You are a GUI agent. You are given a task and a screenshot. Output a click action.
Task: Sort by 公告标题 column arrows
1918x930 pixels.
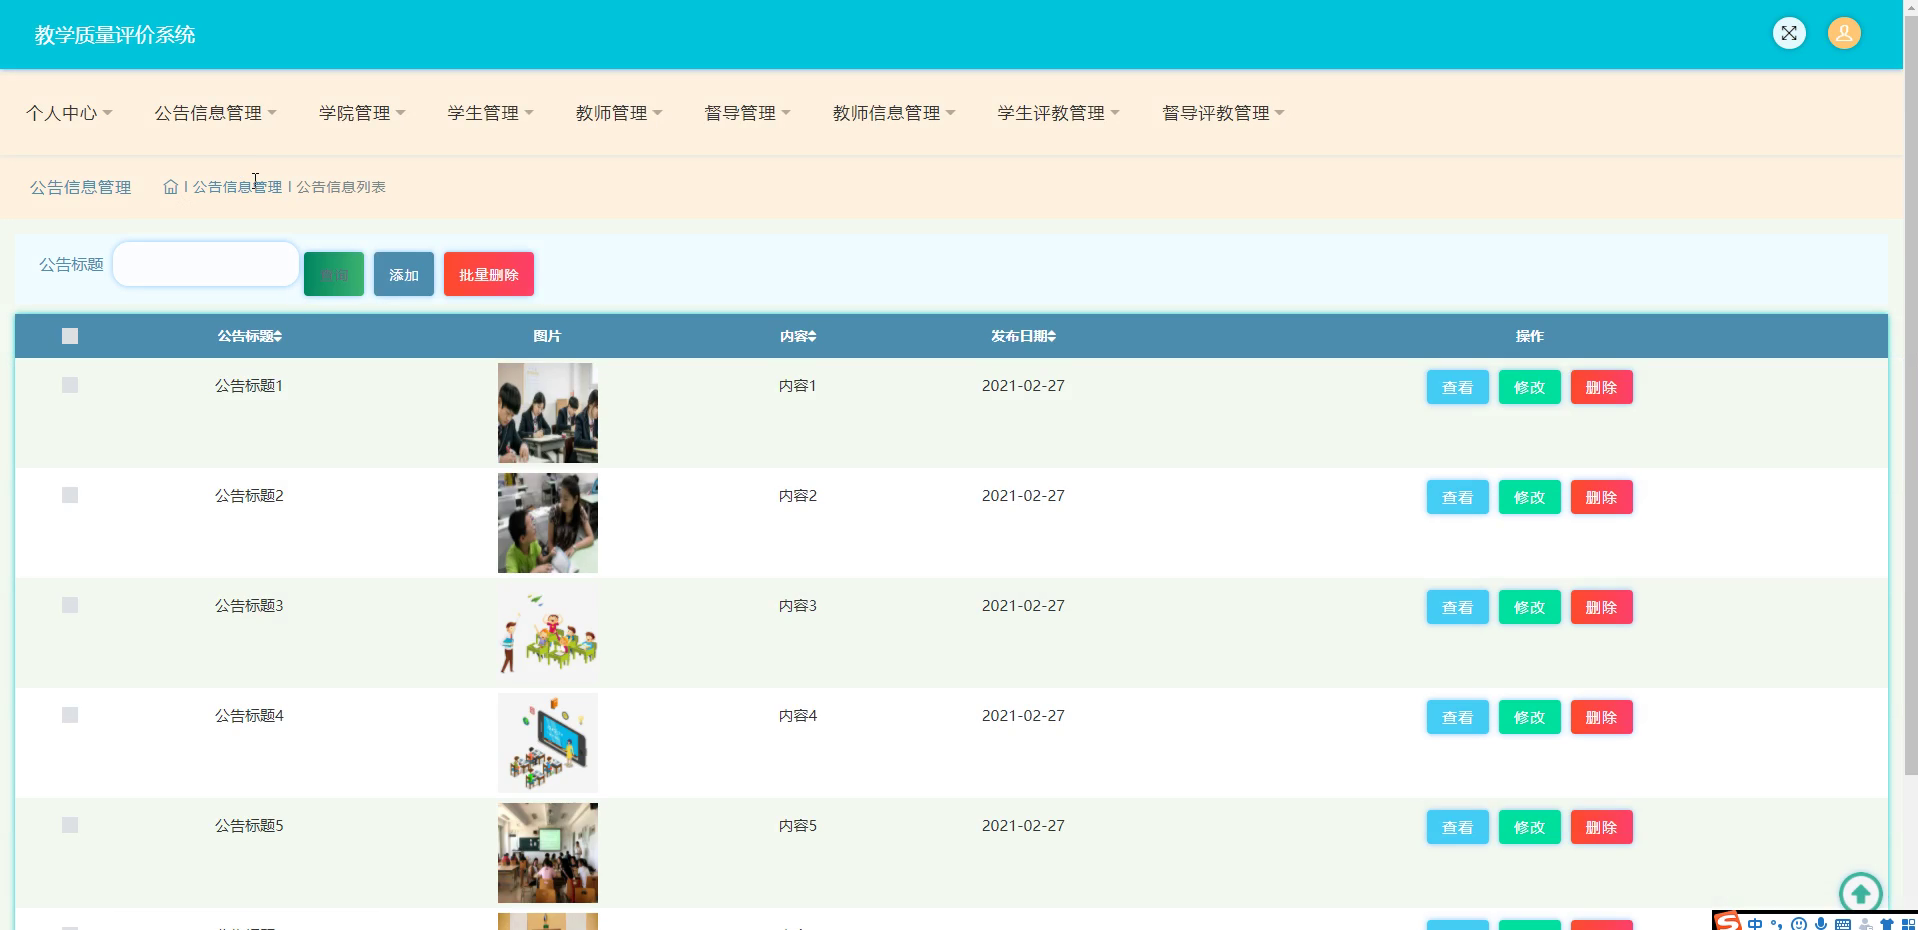[278, 336]
